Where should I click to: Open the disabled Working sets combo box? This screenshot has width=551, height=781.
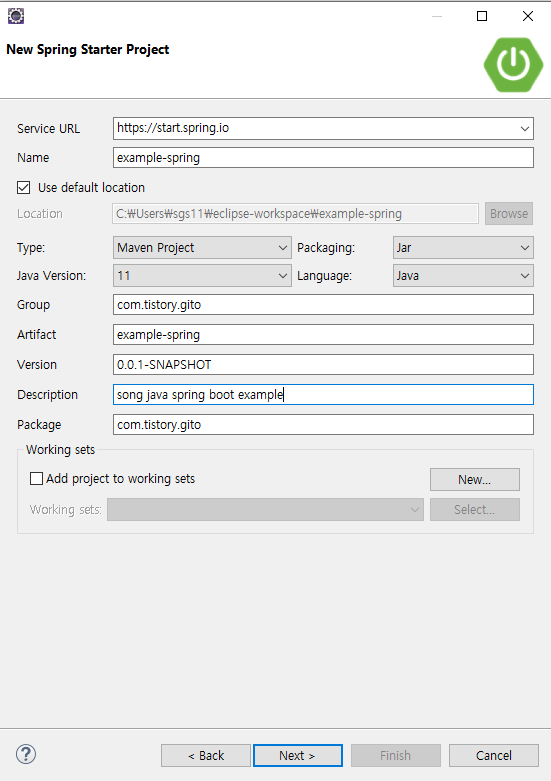pos(265,510)
